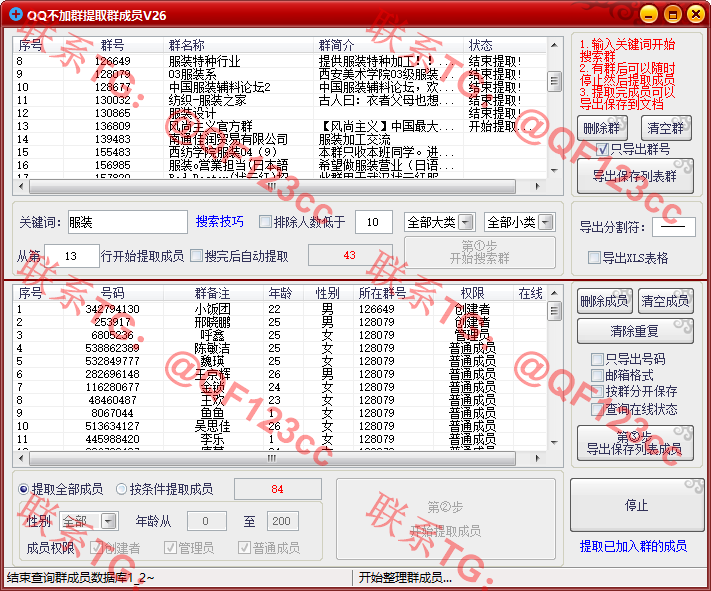
Task: Maximize the QQ extractor window
Action: point(672,14)
